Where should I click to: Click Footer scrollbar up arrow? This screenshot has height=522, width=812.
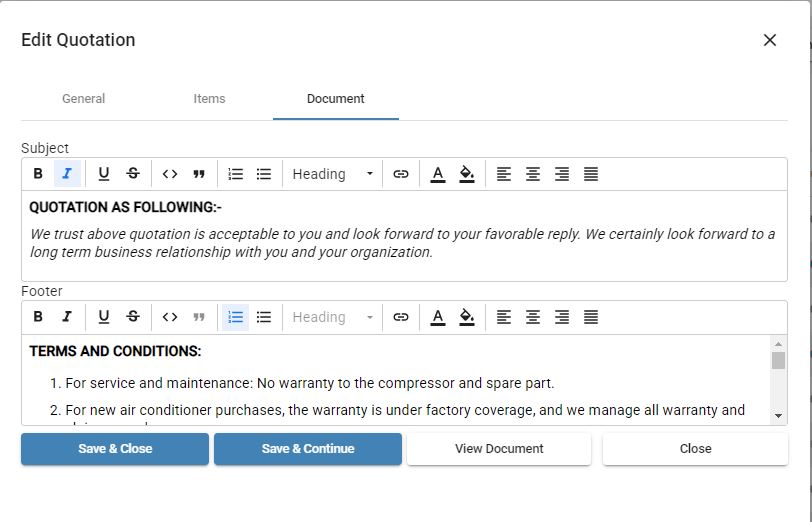tap(778, 344)
